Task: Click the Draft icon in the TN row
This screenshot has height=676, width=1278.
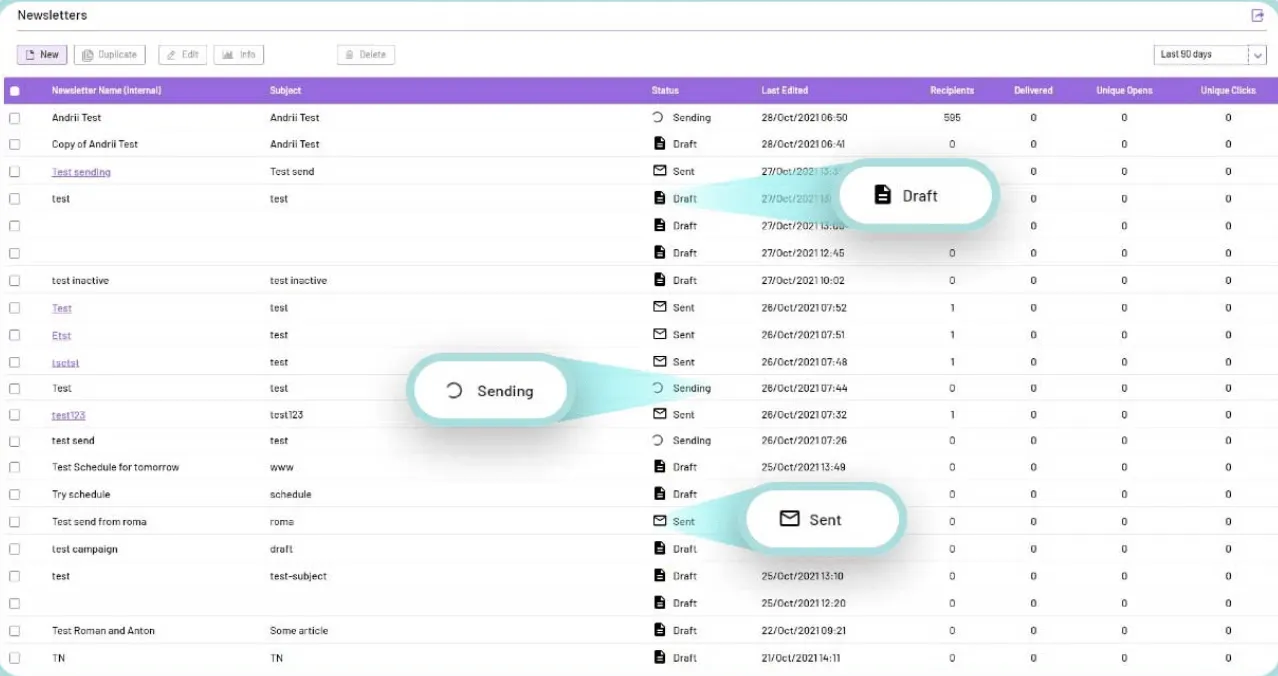Action: click(659, 657)
